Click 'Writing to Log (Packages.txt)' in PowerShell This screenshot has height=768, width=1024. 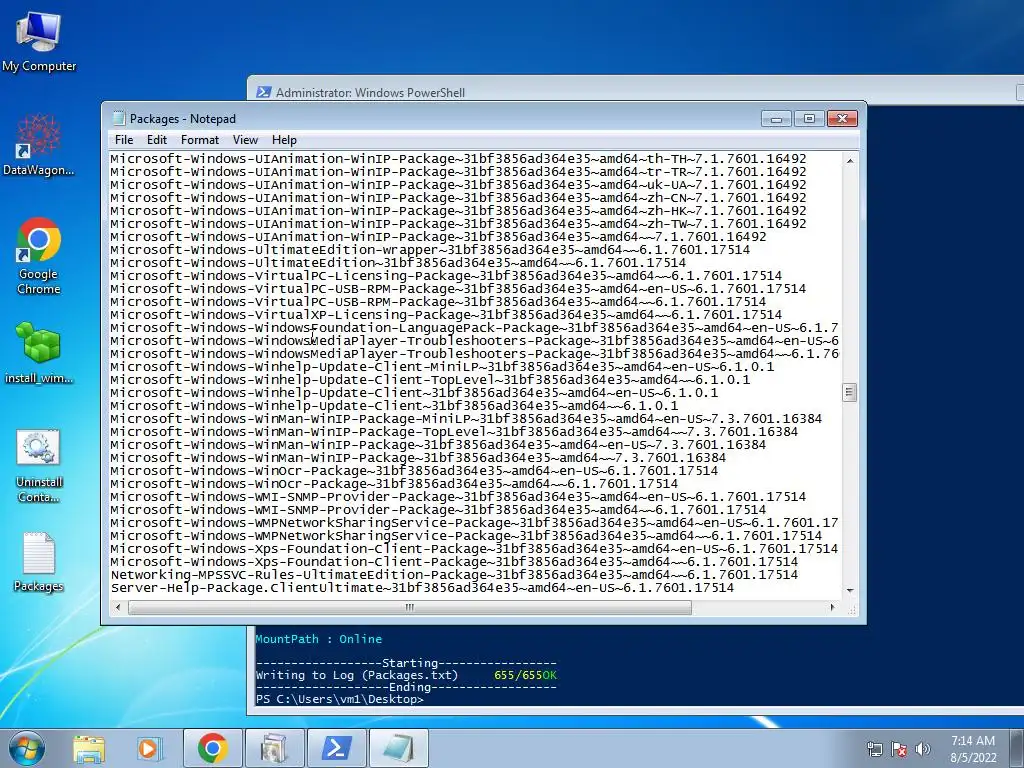(x=357, y=675)
